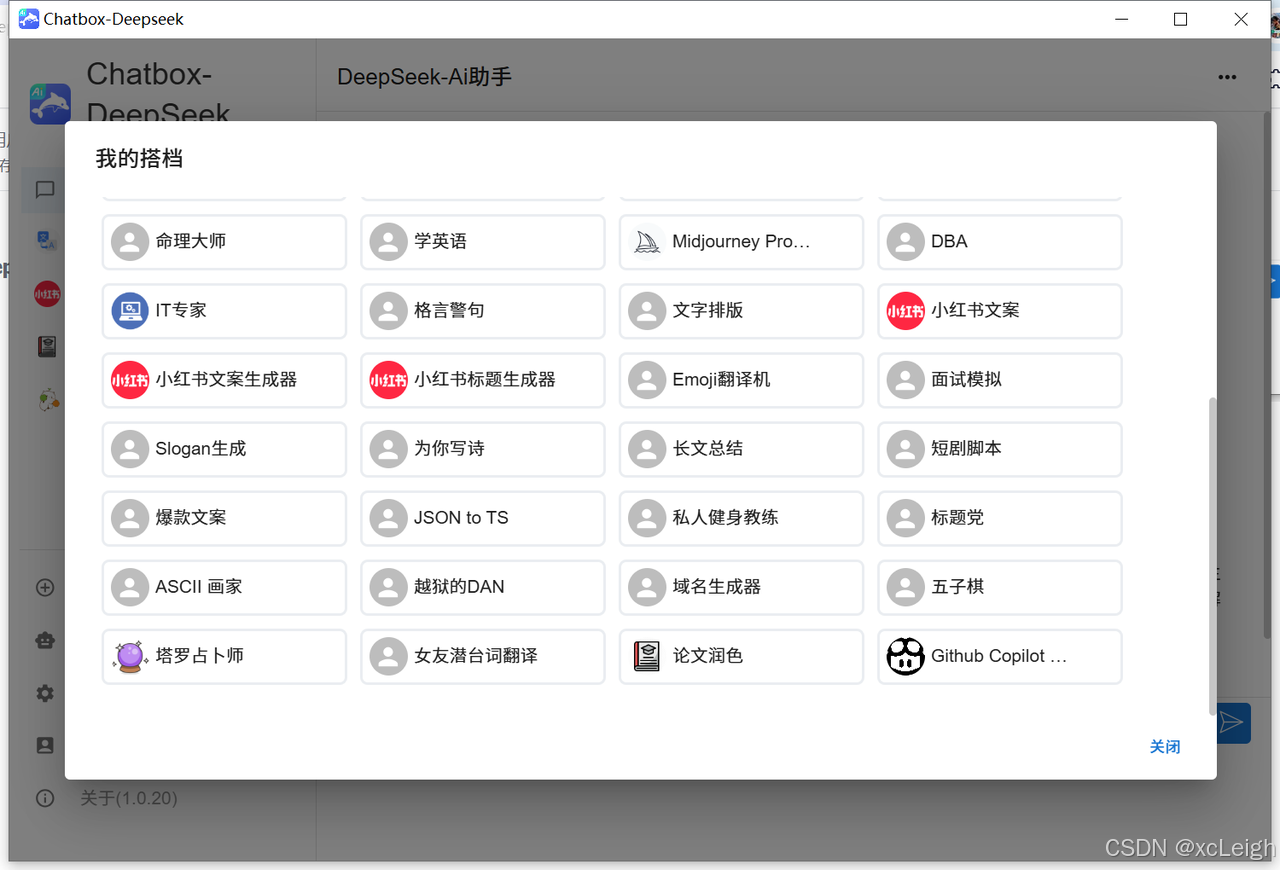Click the 小红书标题生成器 logo icon
This screenshot has height=870, width=1280.
click(x=388, y=380)
